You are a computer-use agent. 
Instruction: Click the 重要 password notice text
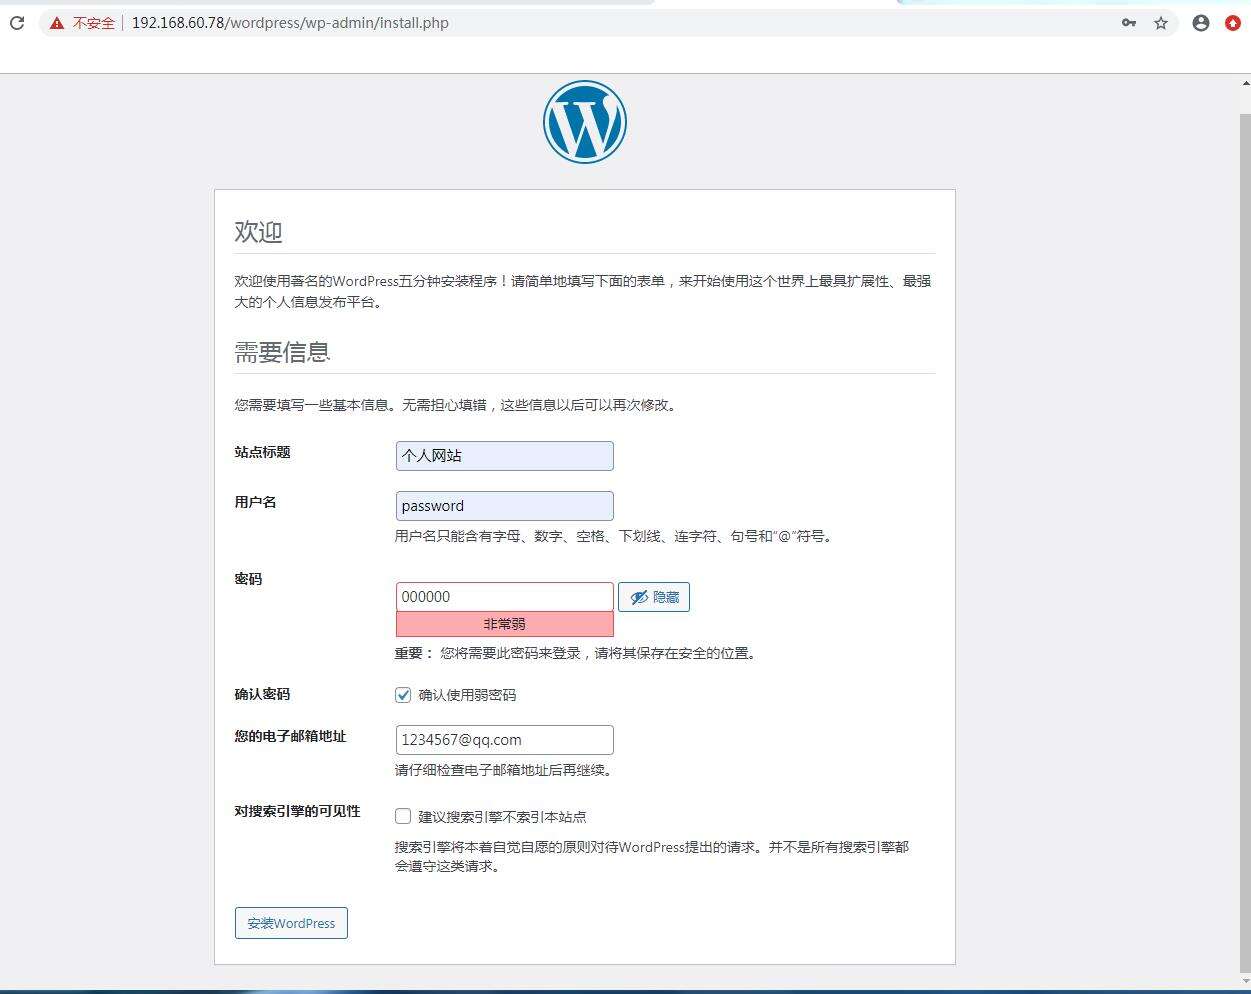[577, 653]
